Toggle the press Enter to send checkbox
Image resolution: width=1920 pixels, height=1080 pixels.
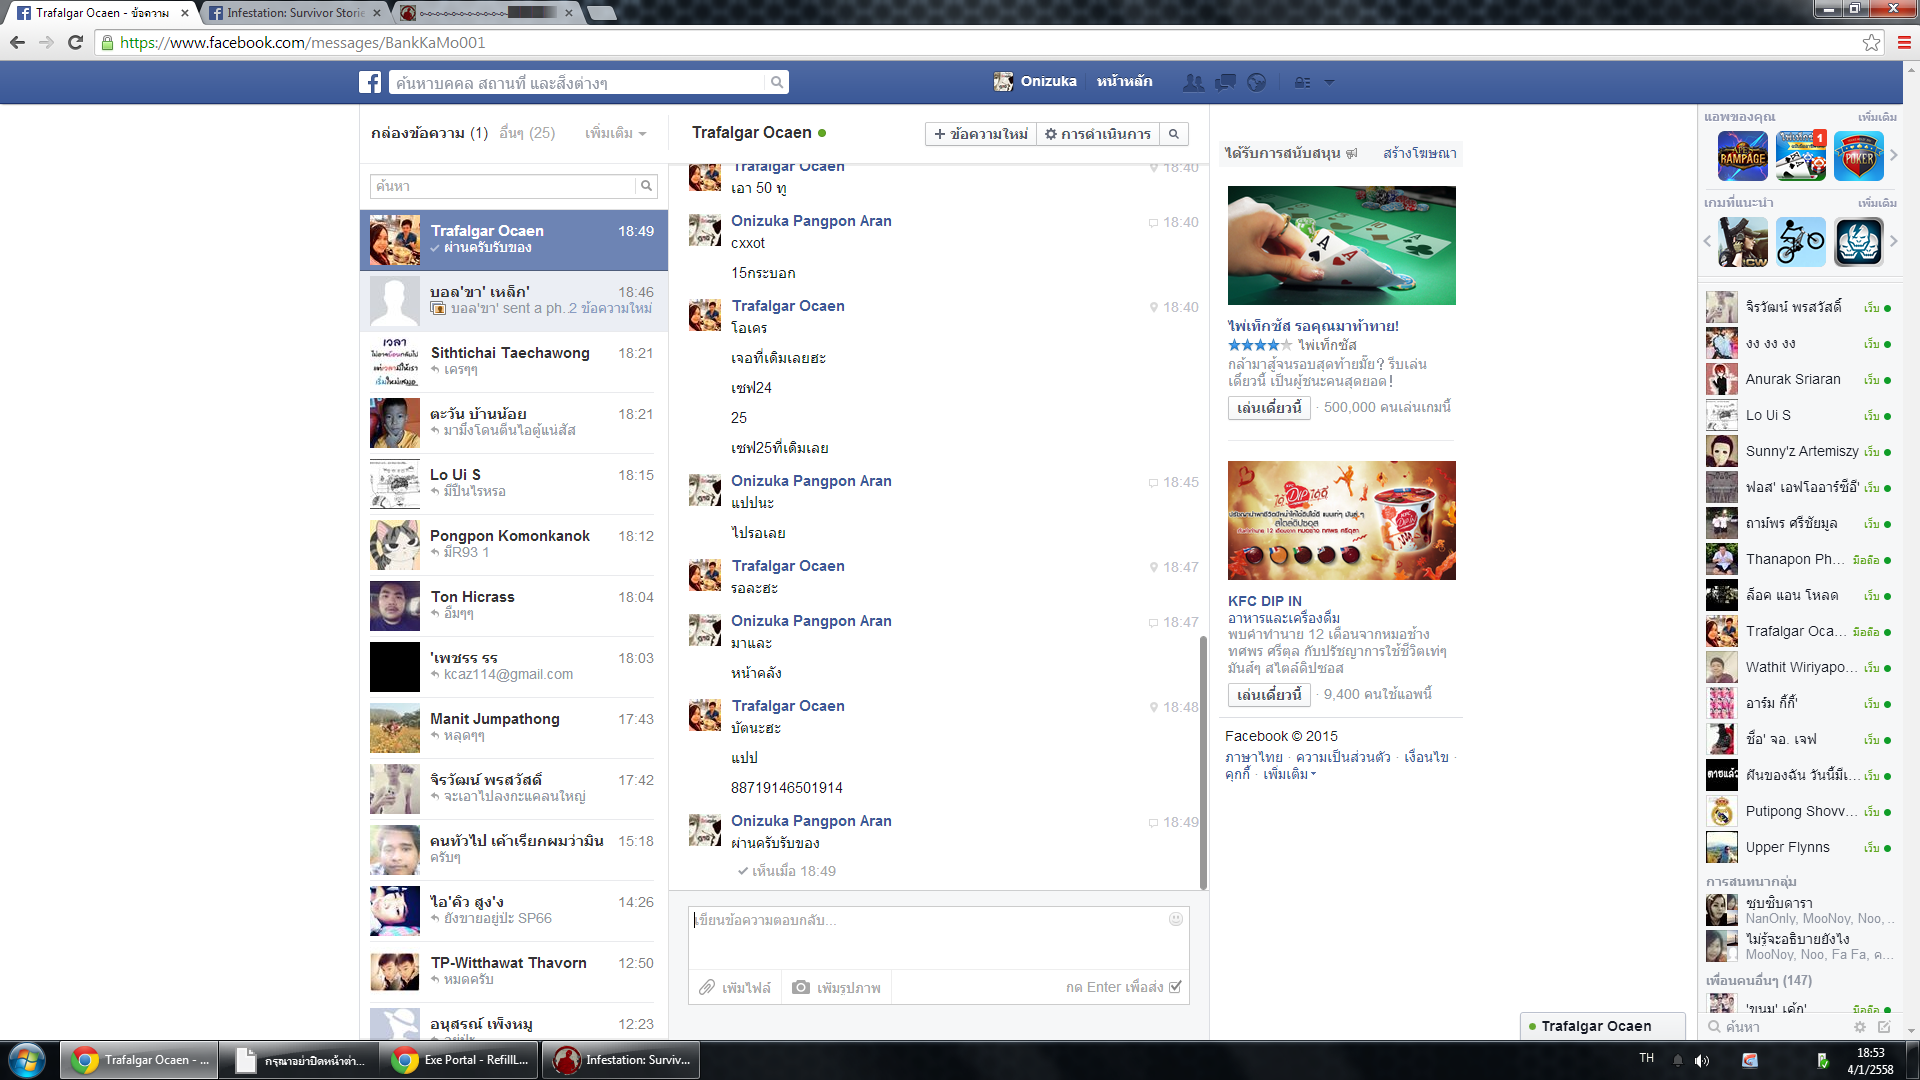click(1175, 987)
